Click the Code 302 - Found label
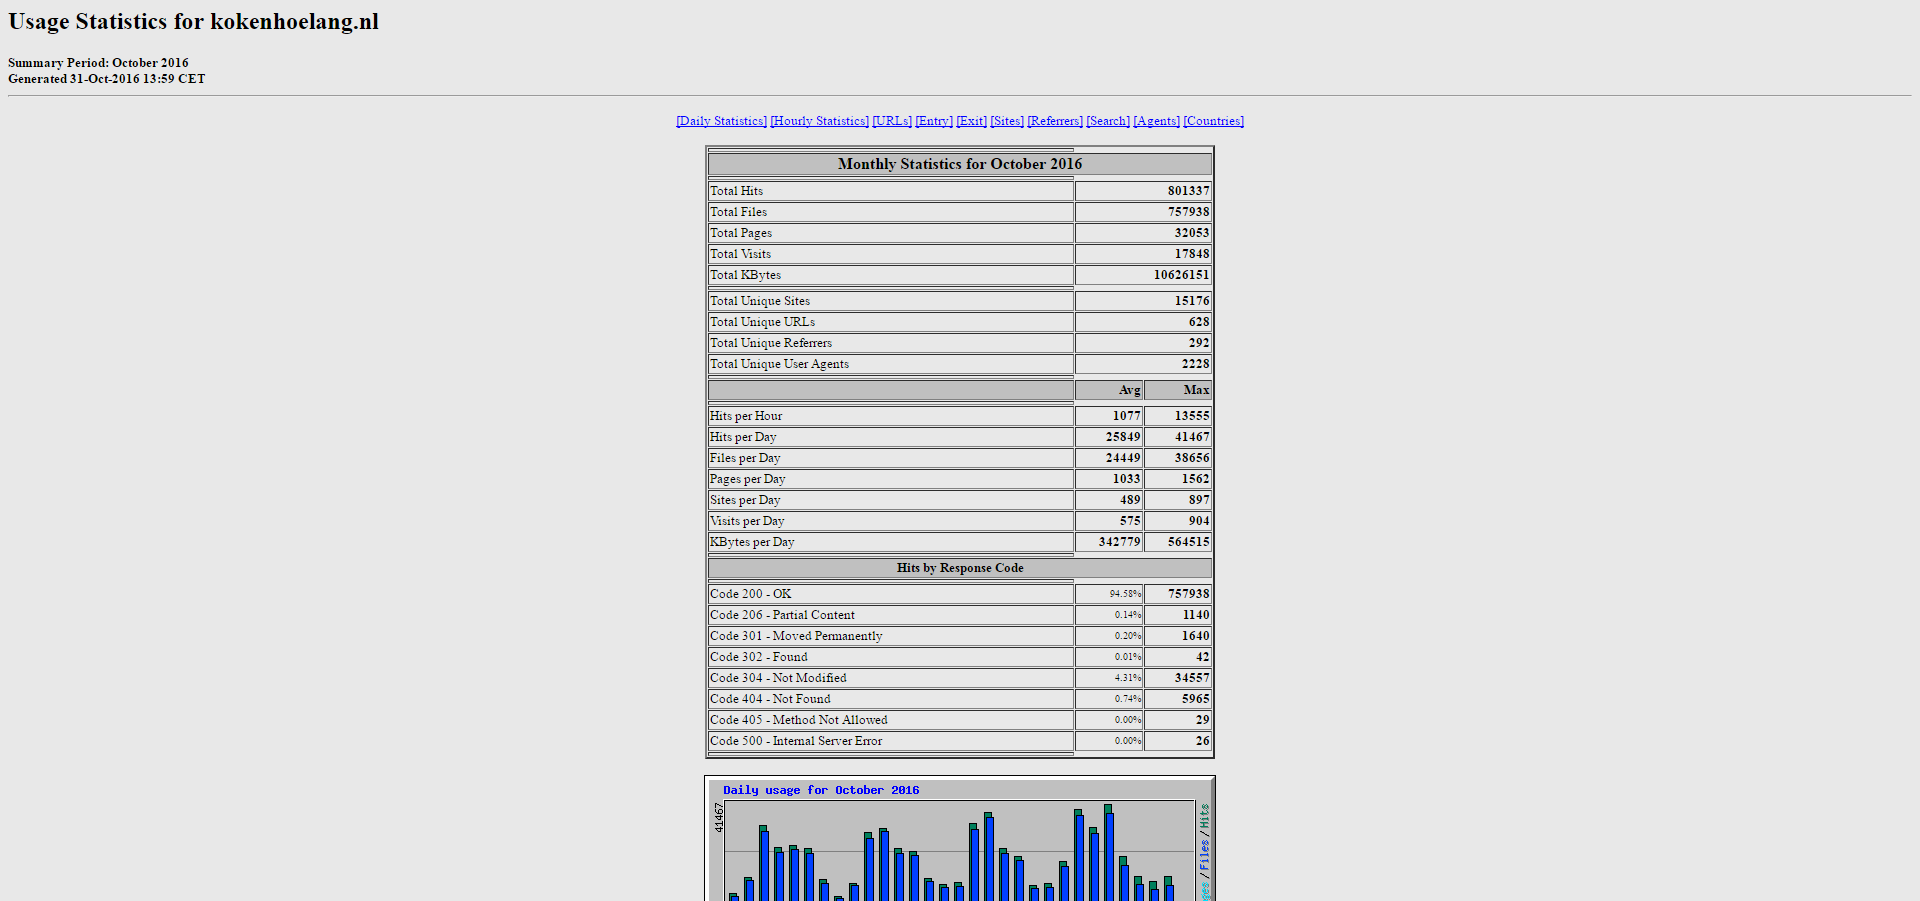1920x901 pixels. click(x=758, y=657)
